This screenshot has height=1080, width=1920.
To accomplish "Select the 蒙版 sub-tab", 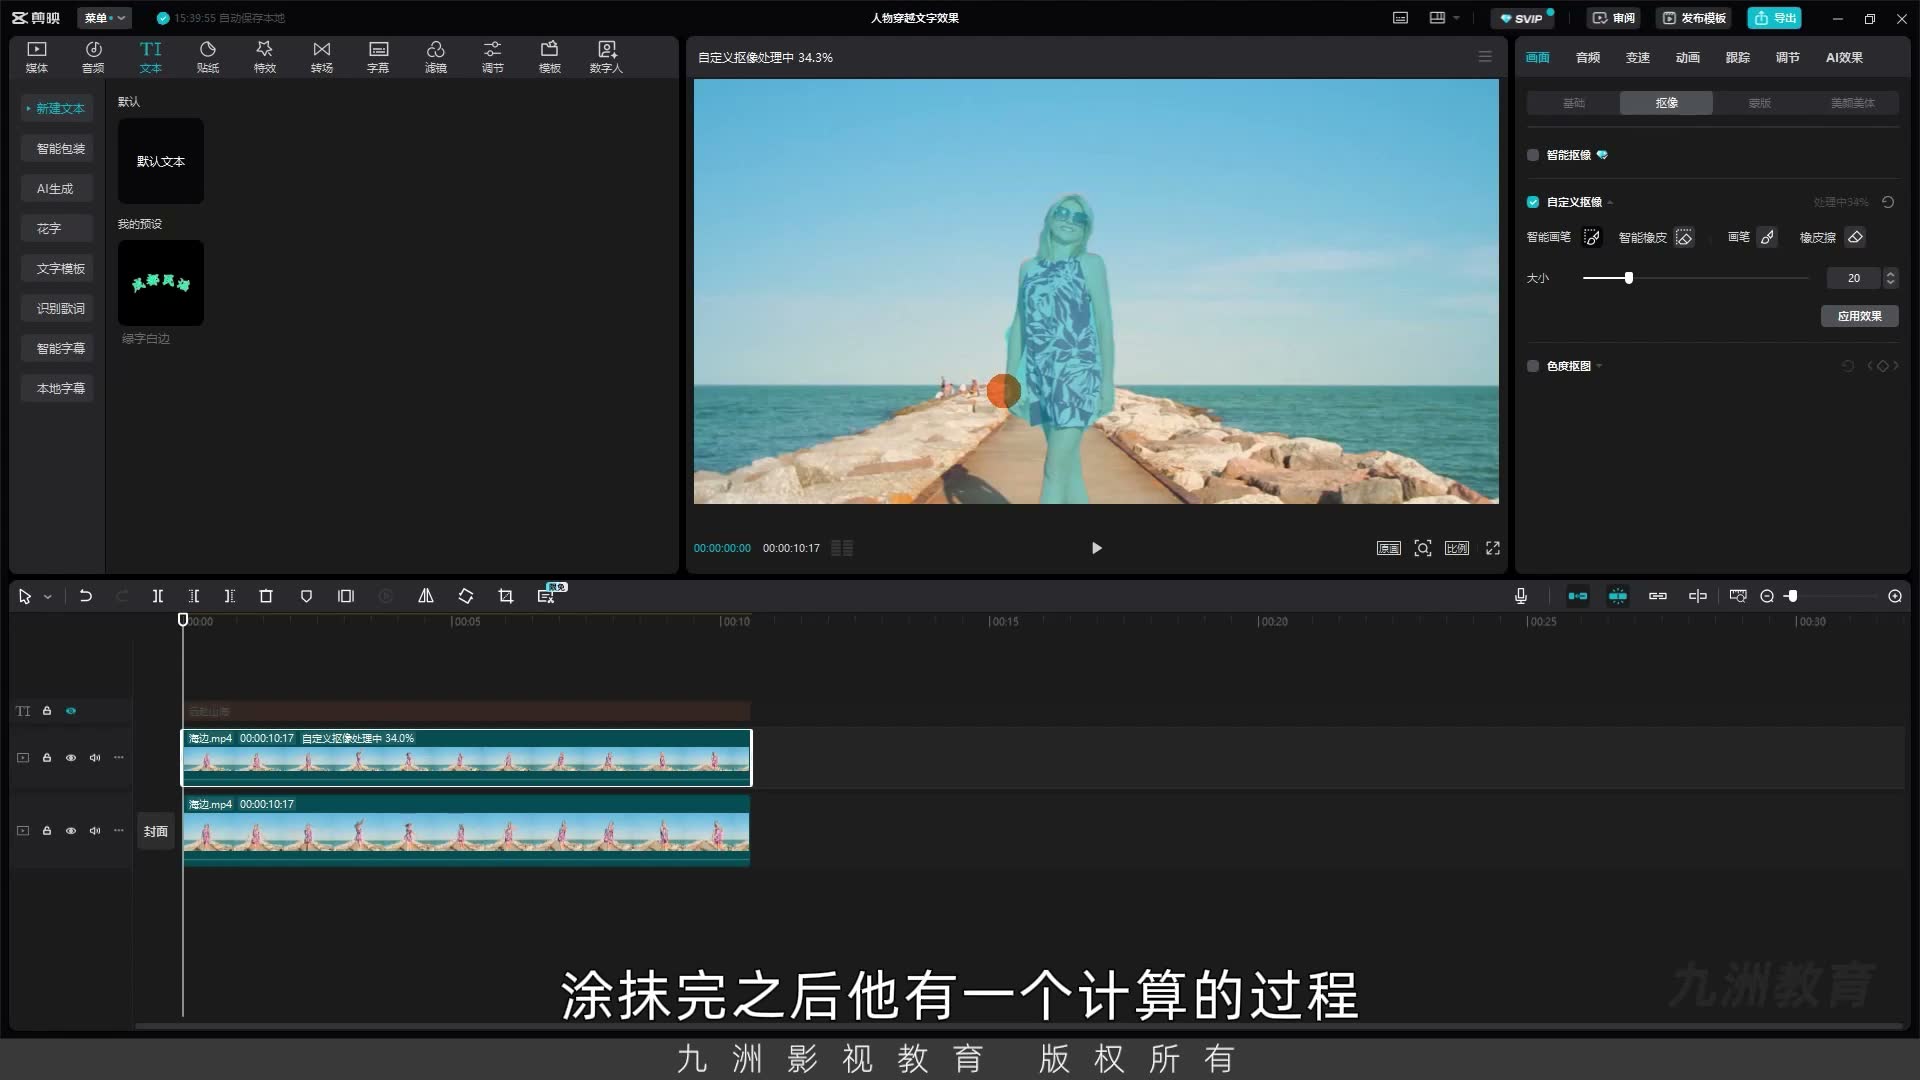I will (x=1760, y=103).
